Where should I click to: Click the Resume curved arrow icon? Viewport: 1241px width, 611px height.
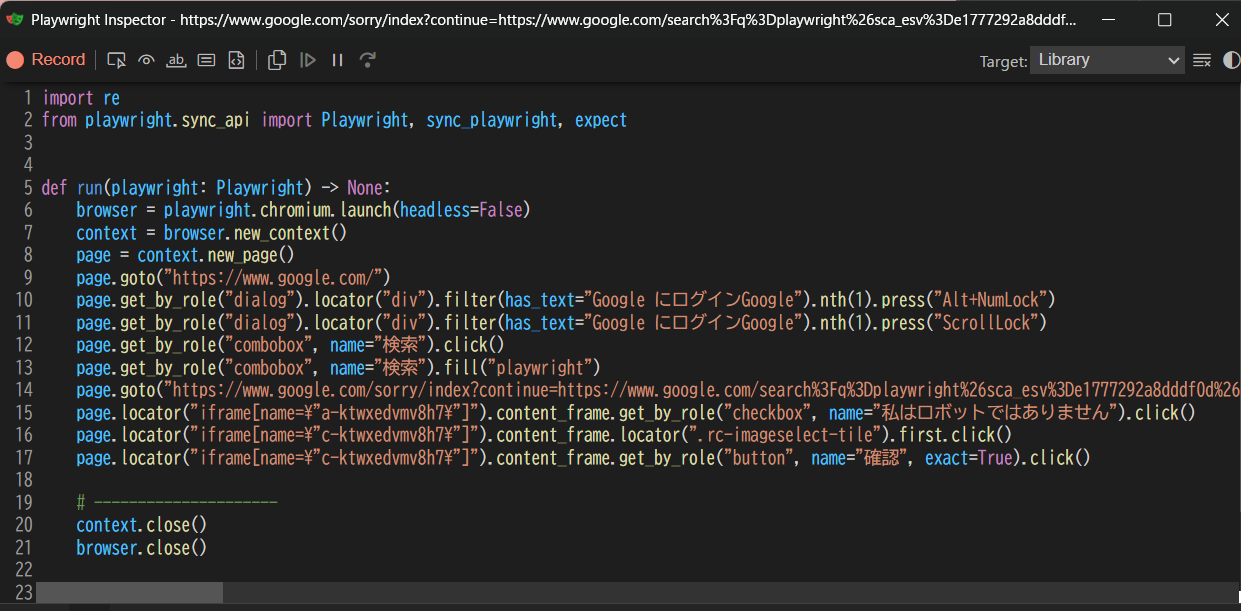tap(368, 60)
